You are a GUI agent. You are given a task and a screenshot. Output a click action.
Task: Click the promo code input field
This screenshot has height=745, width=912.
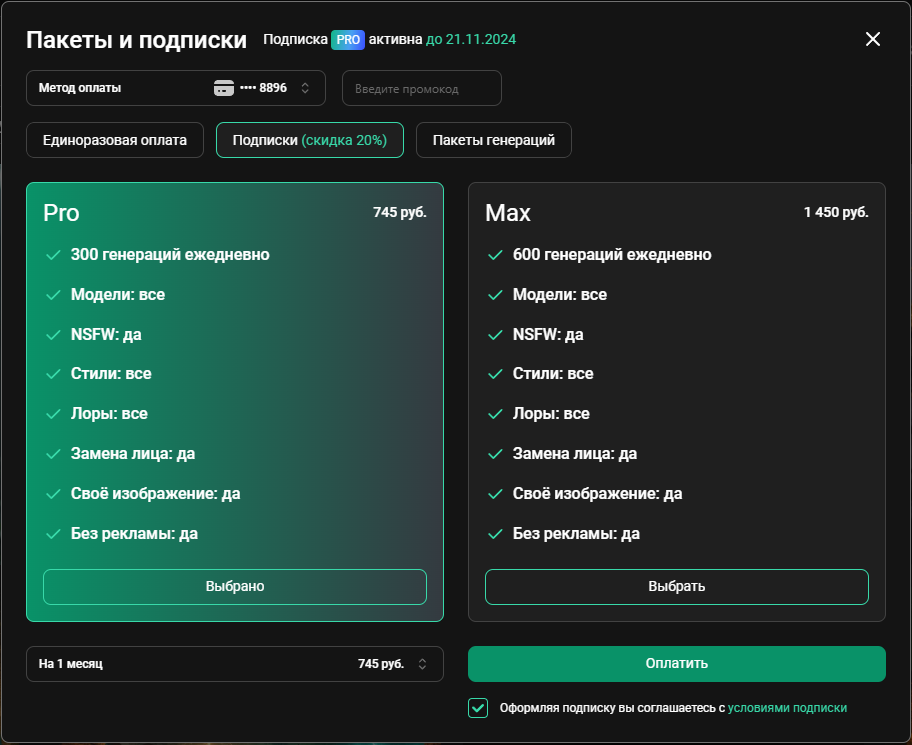[422, 88]
